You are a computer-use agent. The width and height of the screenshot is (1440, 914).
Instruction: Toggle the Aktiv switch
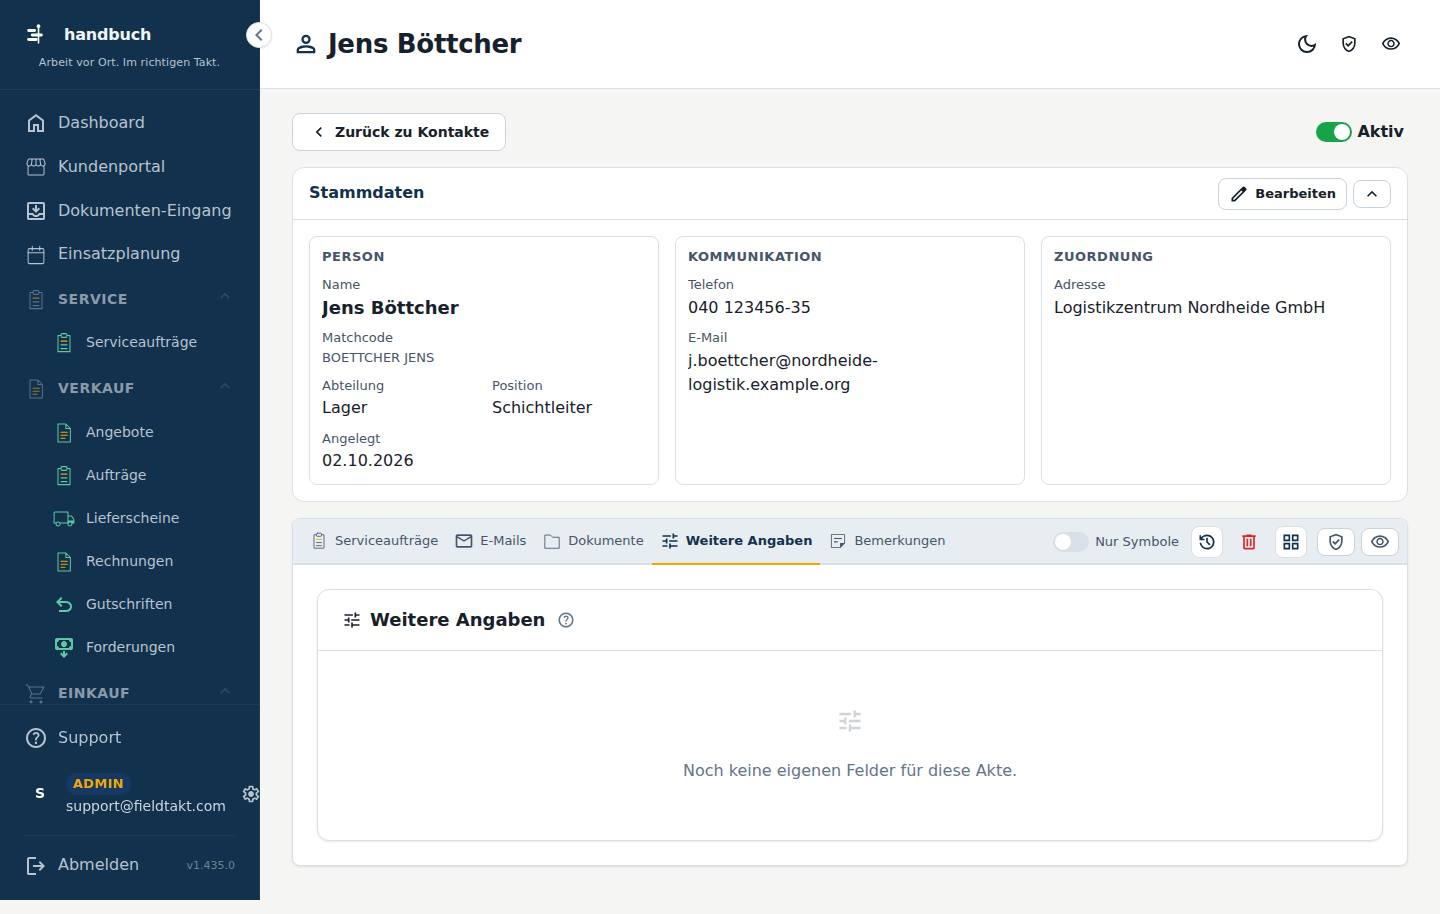tap(1333, 132)
